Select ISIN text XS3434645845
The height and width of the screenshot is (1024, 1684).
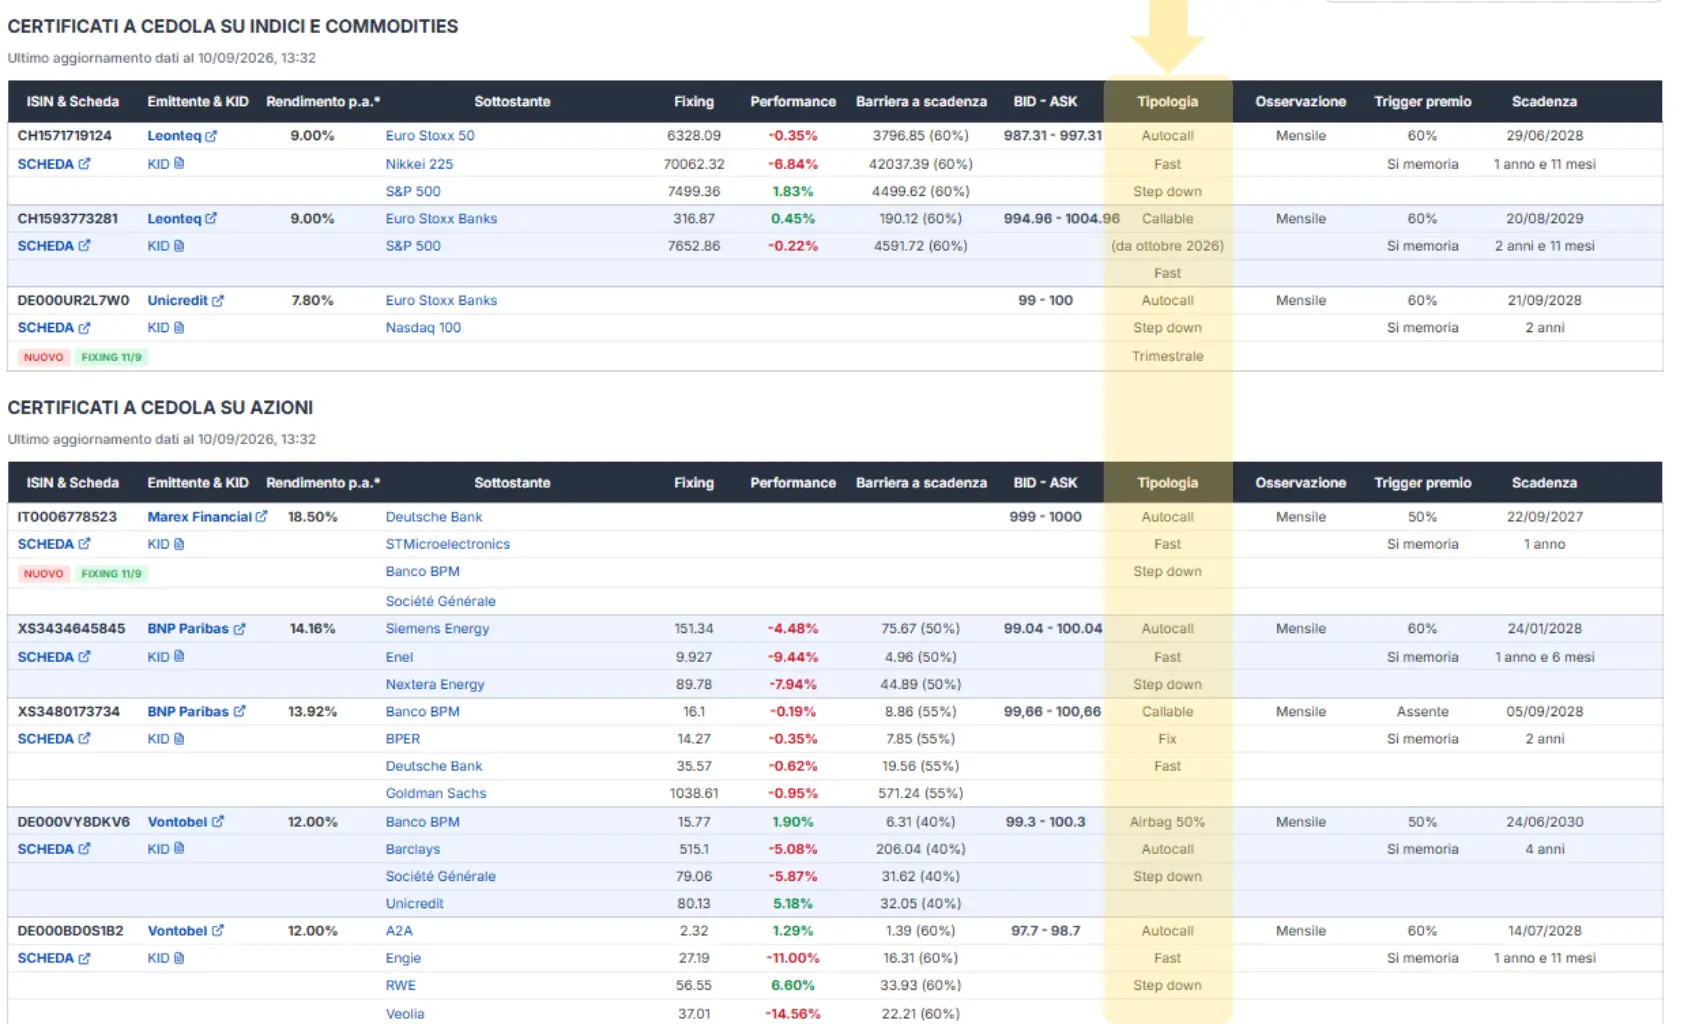[71, 629]
